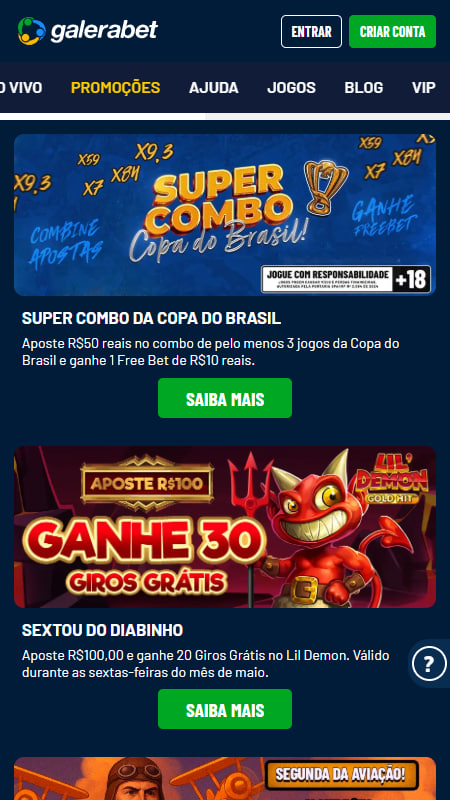The image size is (450, 800).
Task: Click the Aposte R$100 gold badge
Action: (x=147, y=483)
